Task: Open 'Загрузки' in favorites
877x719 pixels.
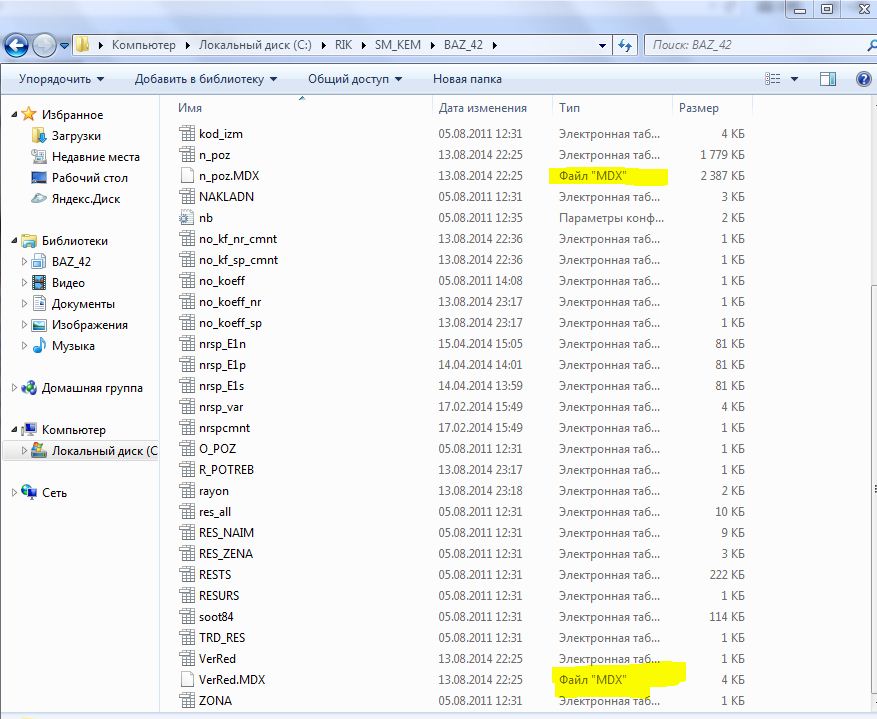Action: [x=76, y=136]
